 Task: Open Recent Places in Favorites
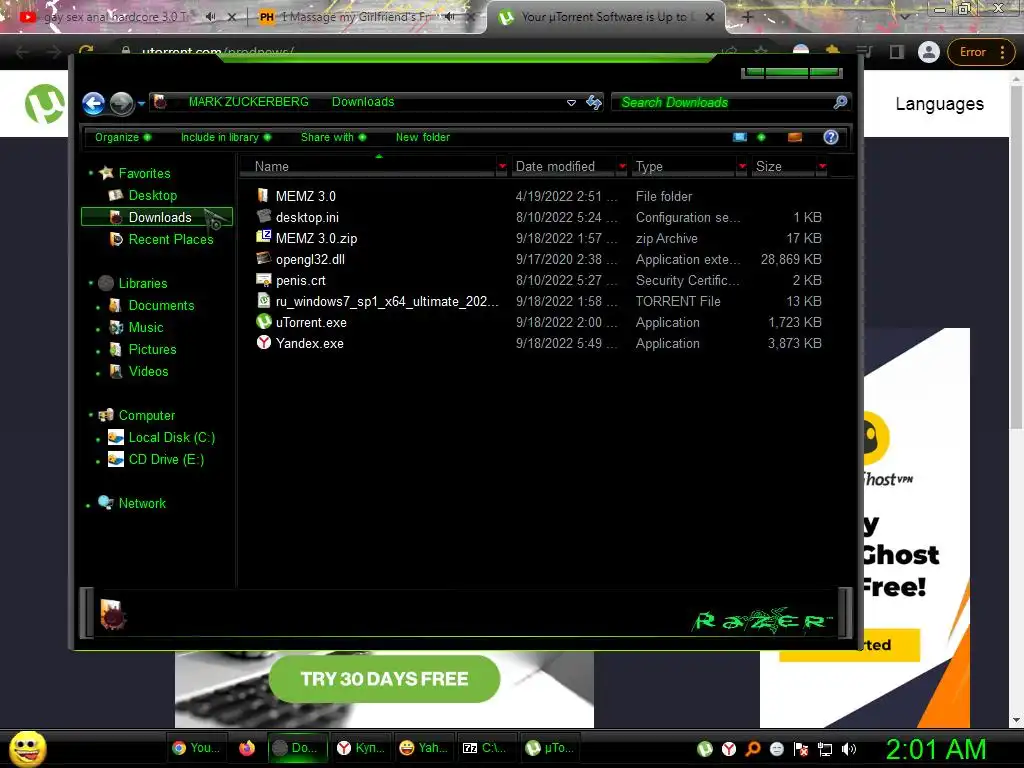[x=170, y=239]
